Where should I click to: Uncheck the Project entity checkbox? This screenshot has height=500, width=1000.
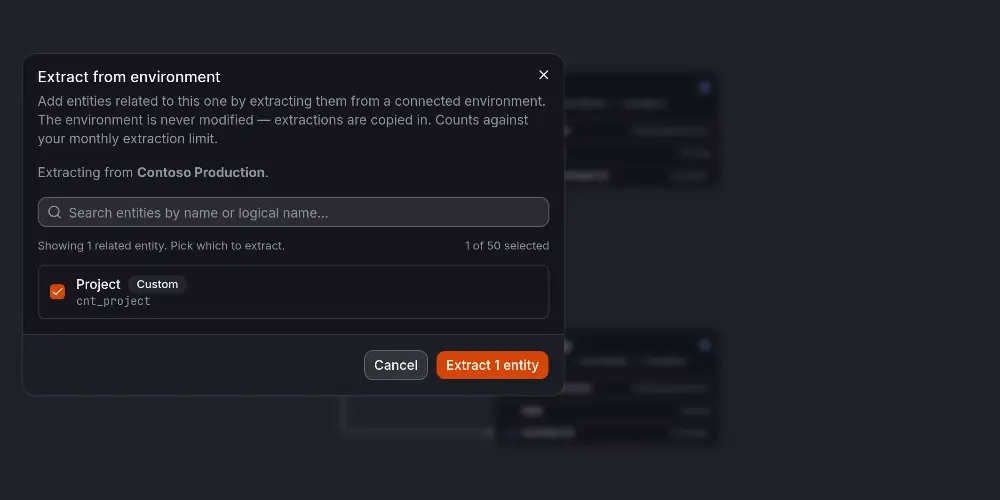coord(57,291)
